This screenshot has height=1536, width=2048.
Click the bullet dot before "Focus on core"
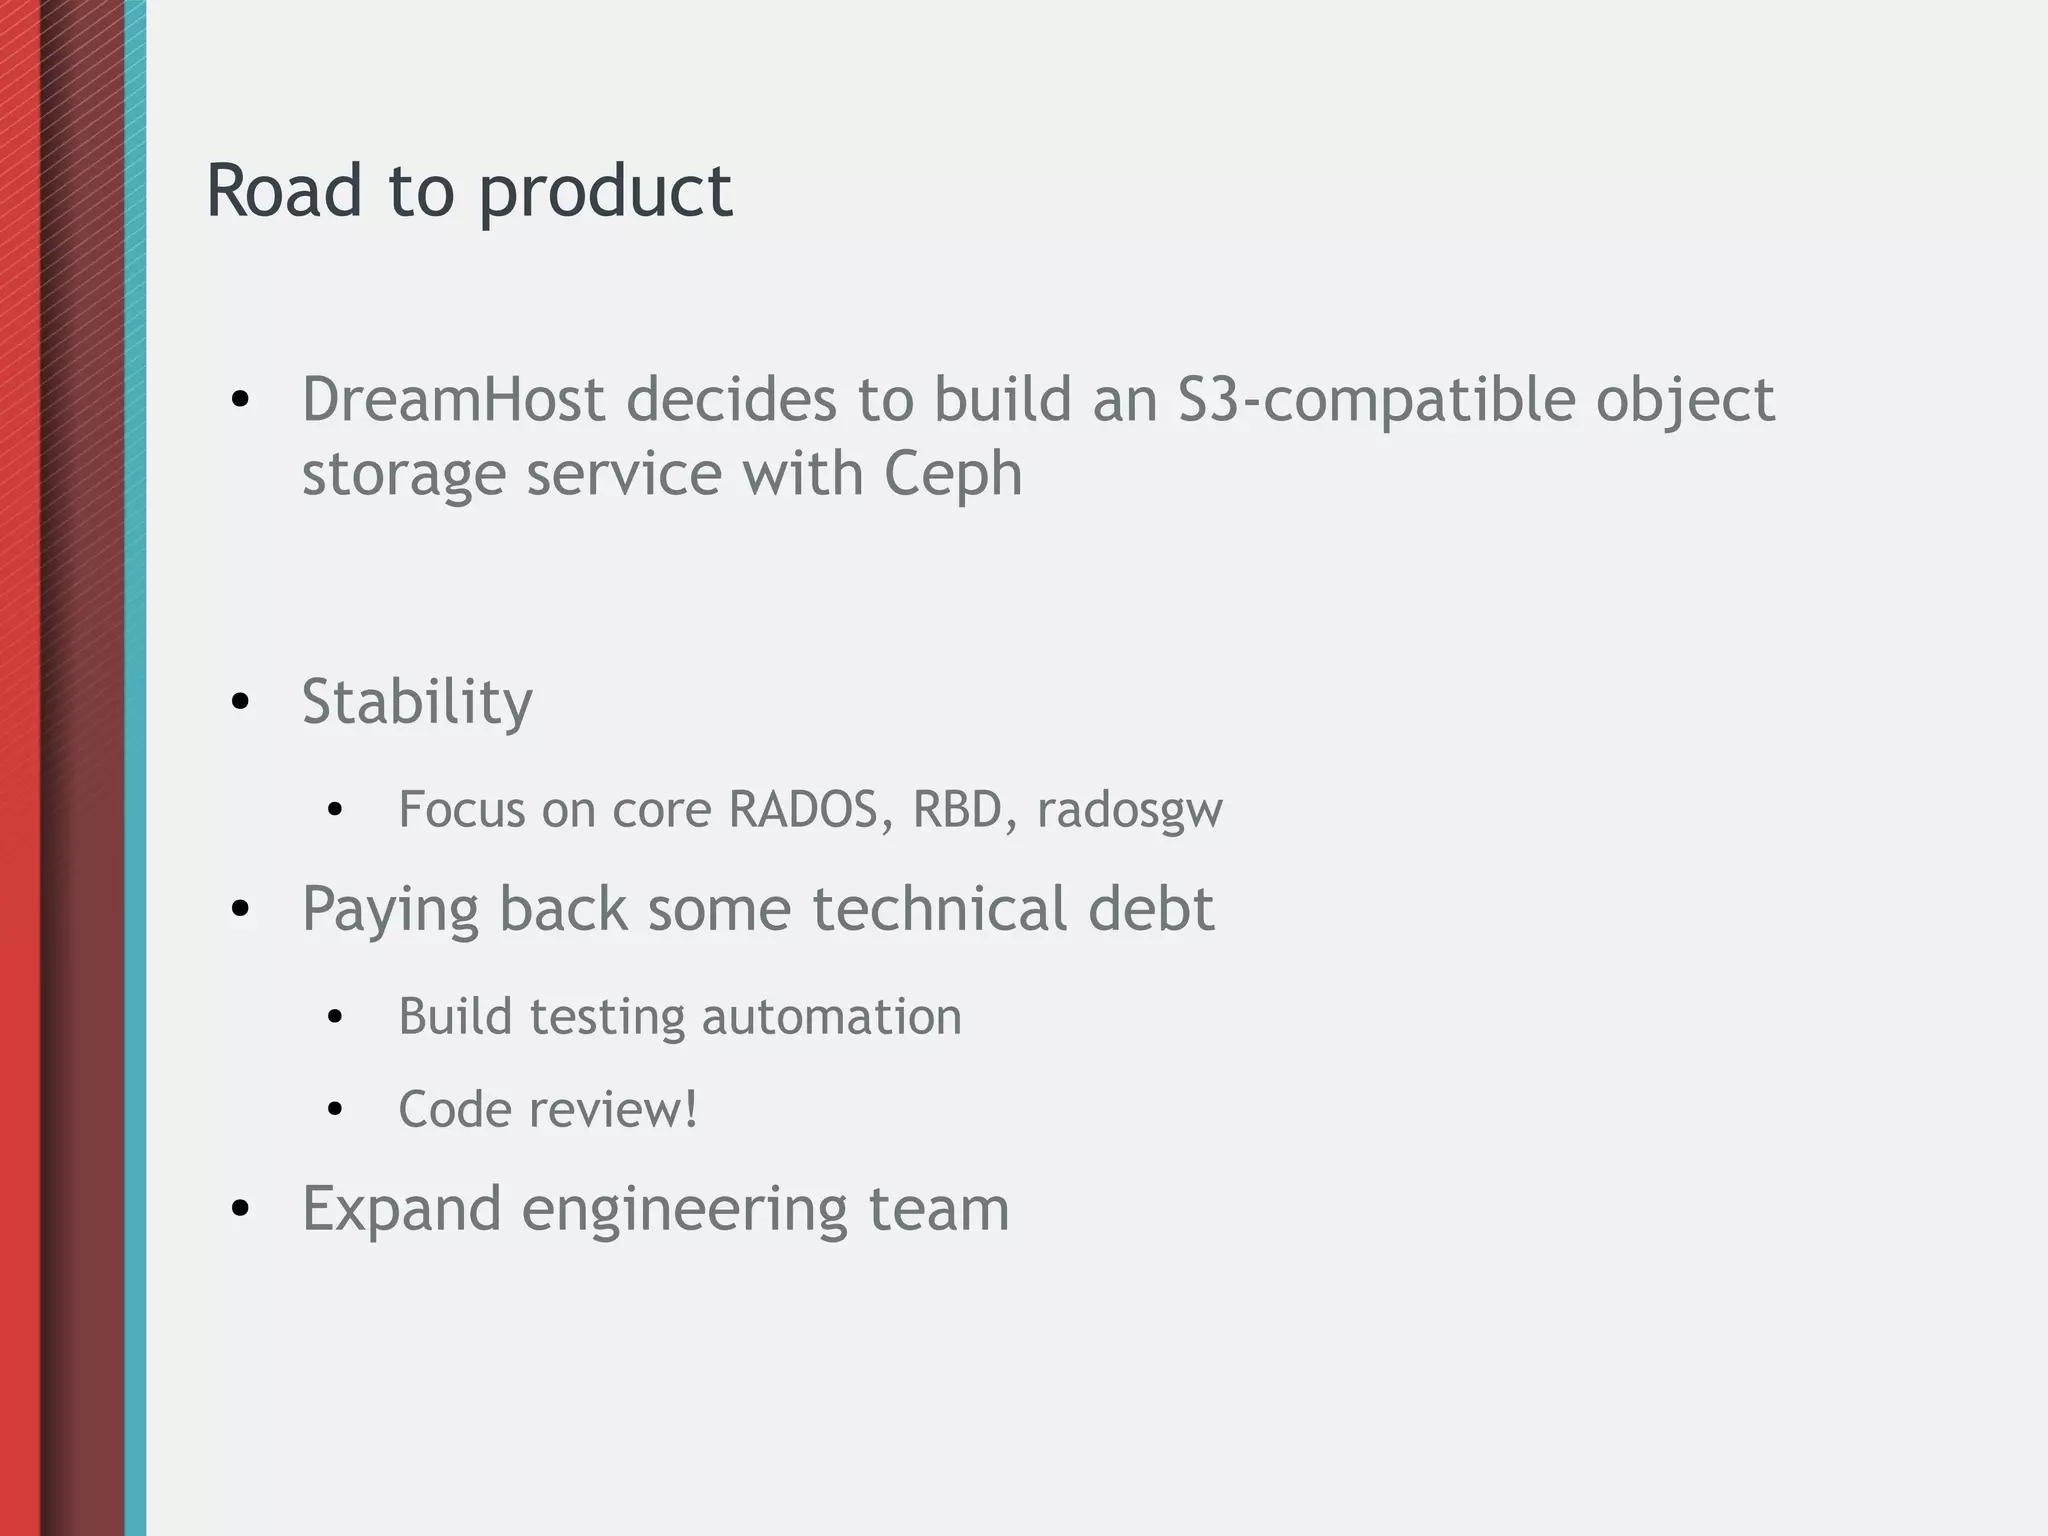click(x=335, y=811)
